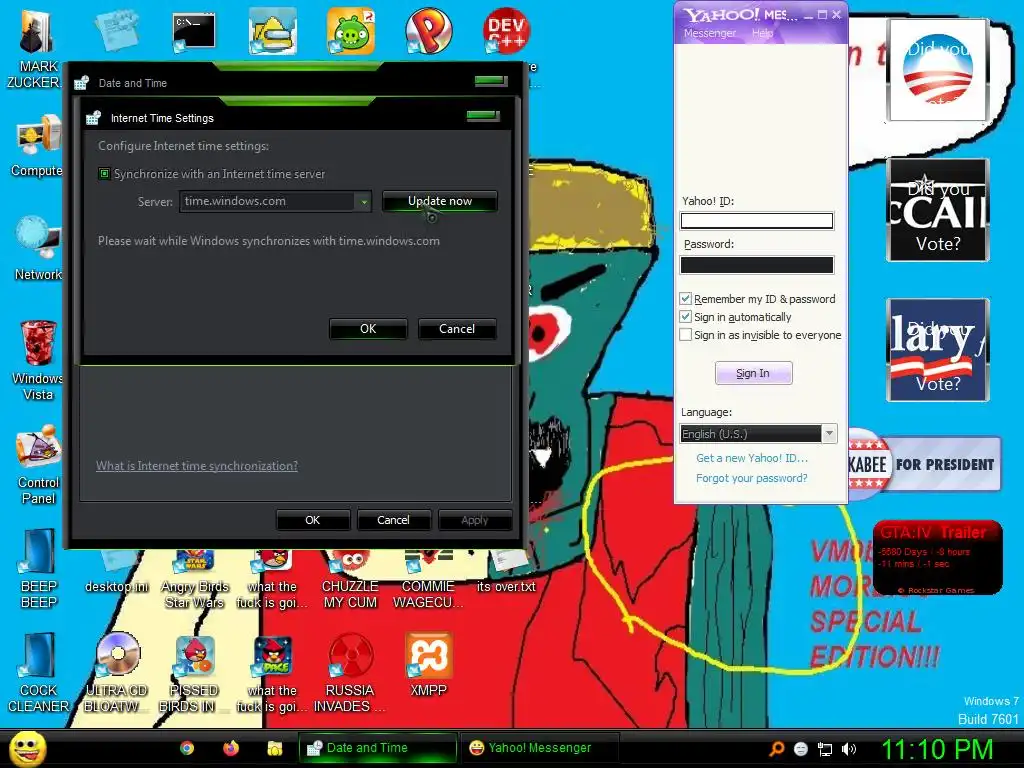The width and height of the screenshot is (1024, 768).
Task: Open the Language dropdown in Yahoo Messenger
Action: (x=829, y=434)
